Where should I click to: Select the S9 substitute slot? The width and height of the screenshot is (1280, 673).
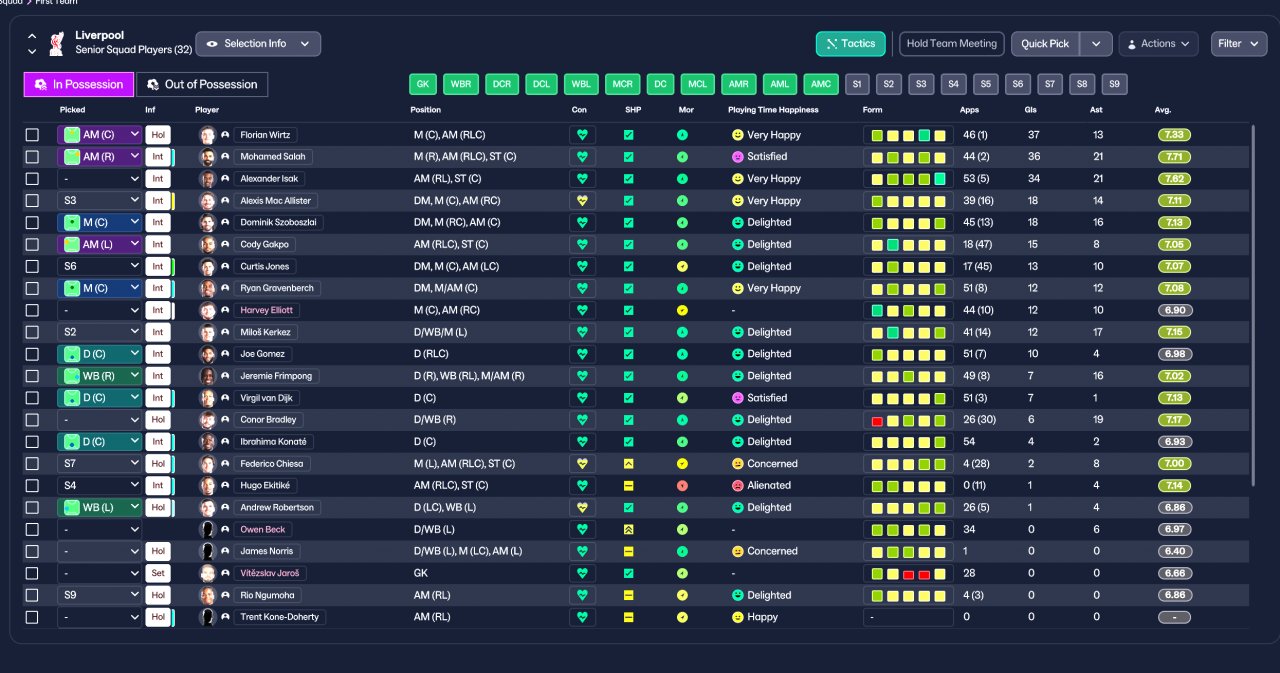[1114, 85]
